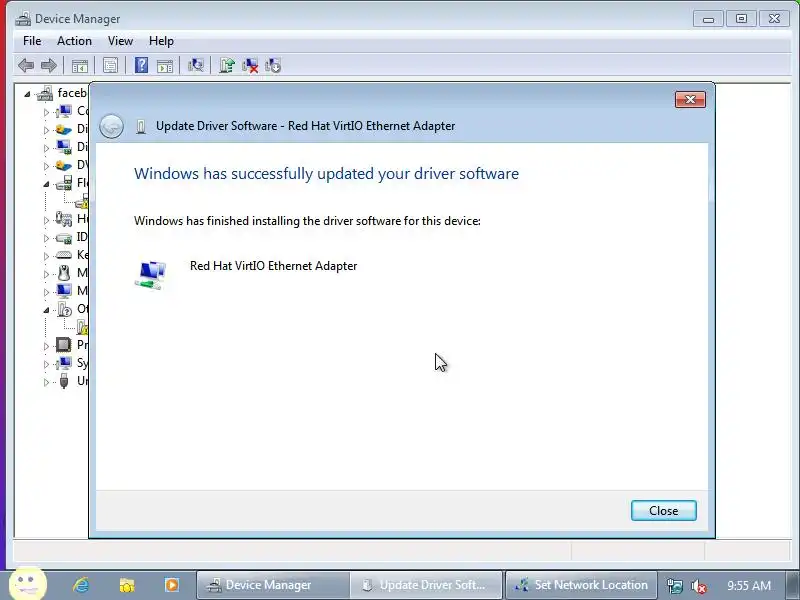
Task: Click the Uninstall device icon with red X
Action: click(250, 65)
